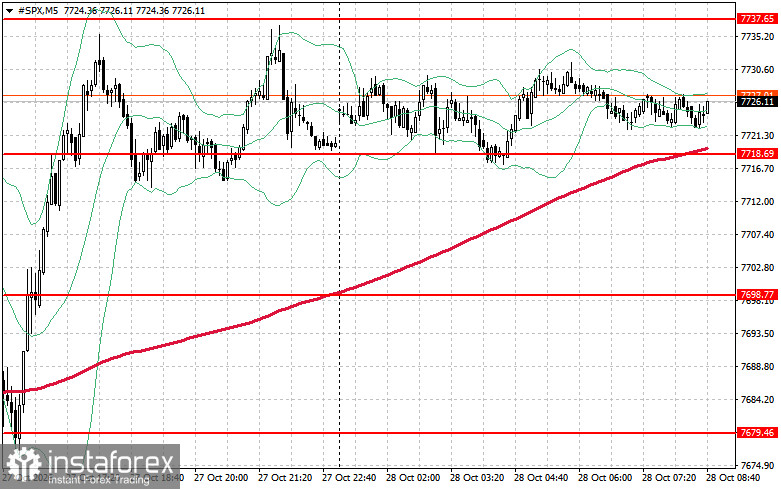Click the 28 Oct 03:20 time label
Viewport: 781px width, 489px height.
[477, 478]
